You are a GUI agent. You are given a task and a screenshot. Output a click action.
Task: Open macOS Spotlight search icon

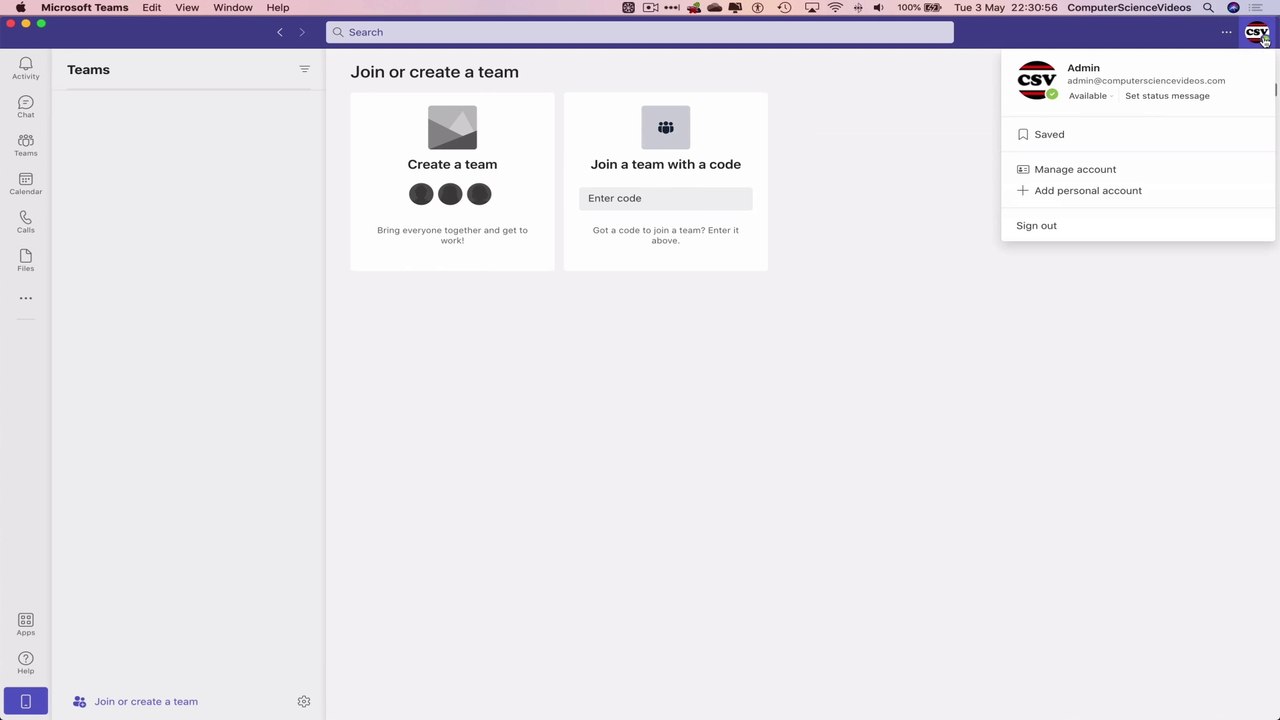1208,8
